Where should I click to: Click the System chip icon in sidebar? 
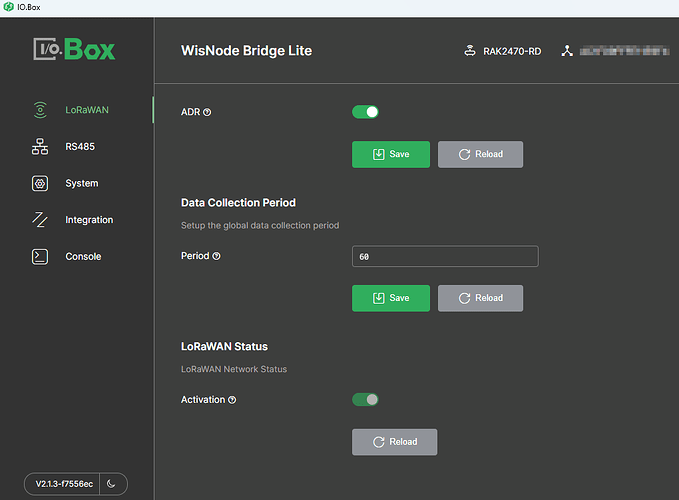pyautogui.click(x=40, y=184)
